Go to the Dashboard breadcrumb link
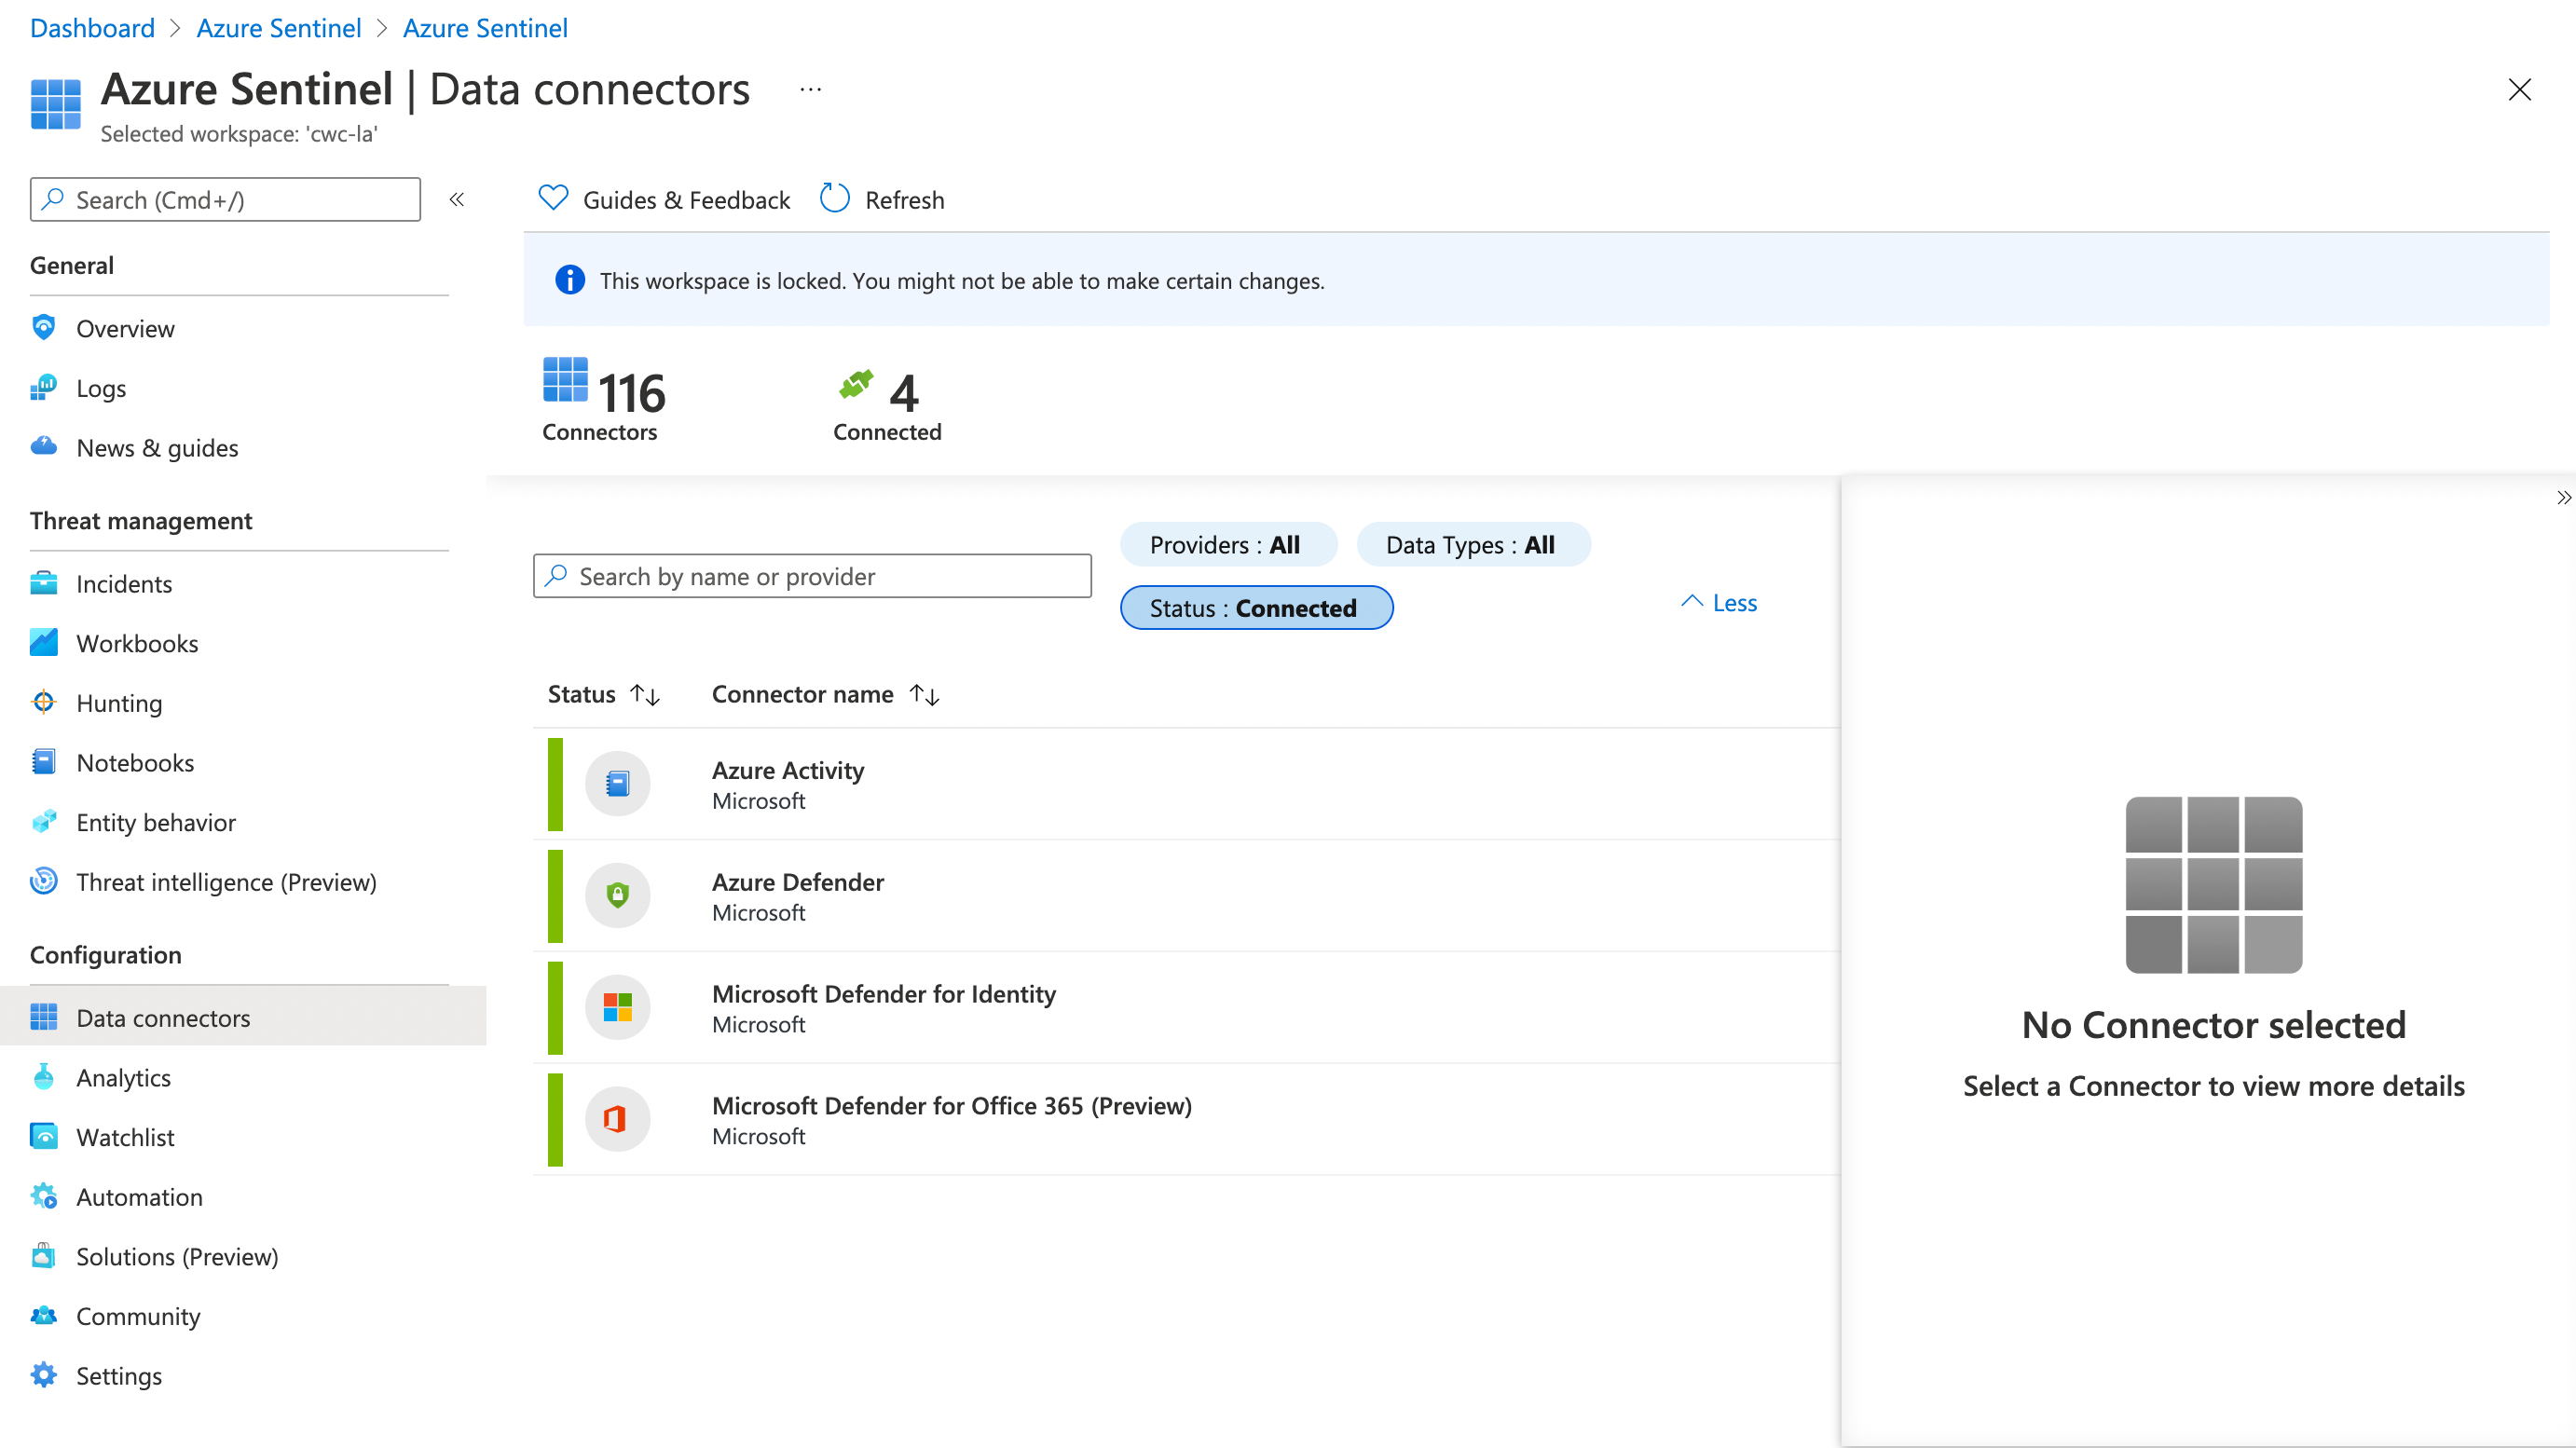The height and width of the screenshot is (1448, 2576). tap(92, 27)
